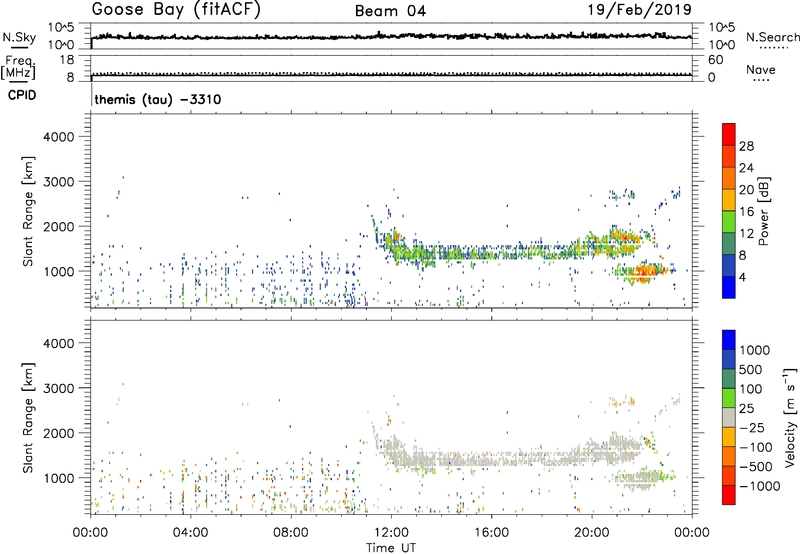Click the "60" tick right of frequency panel

715,60
